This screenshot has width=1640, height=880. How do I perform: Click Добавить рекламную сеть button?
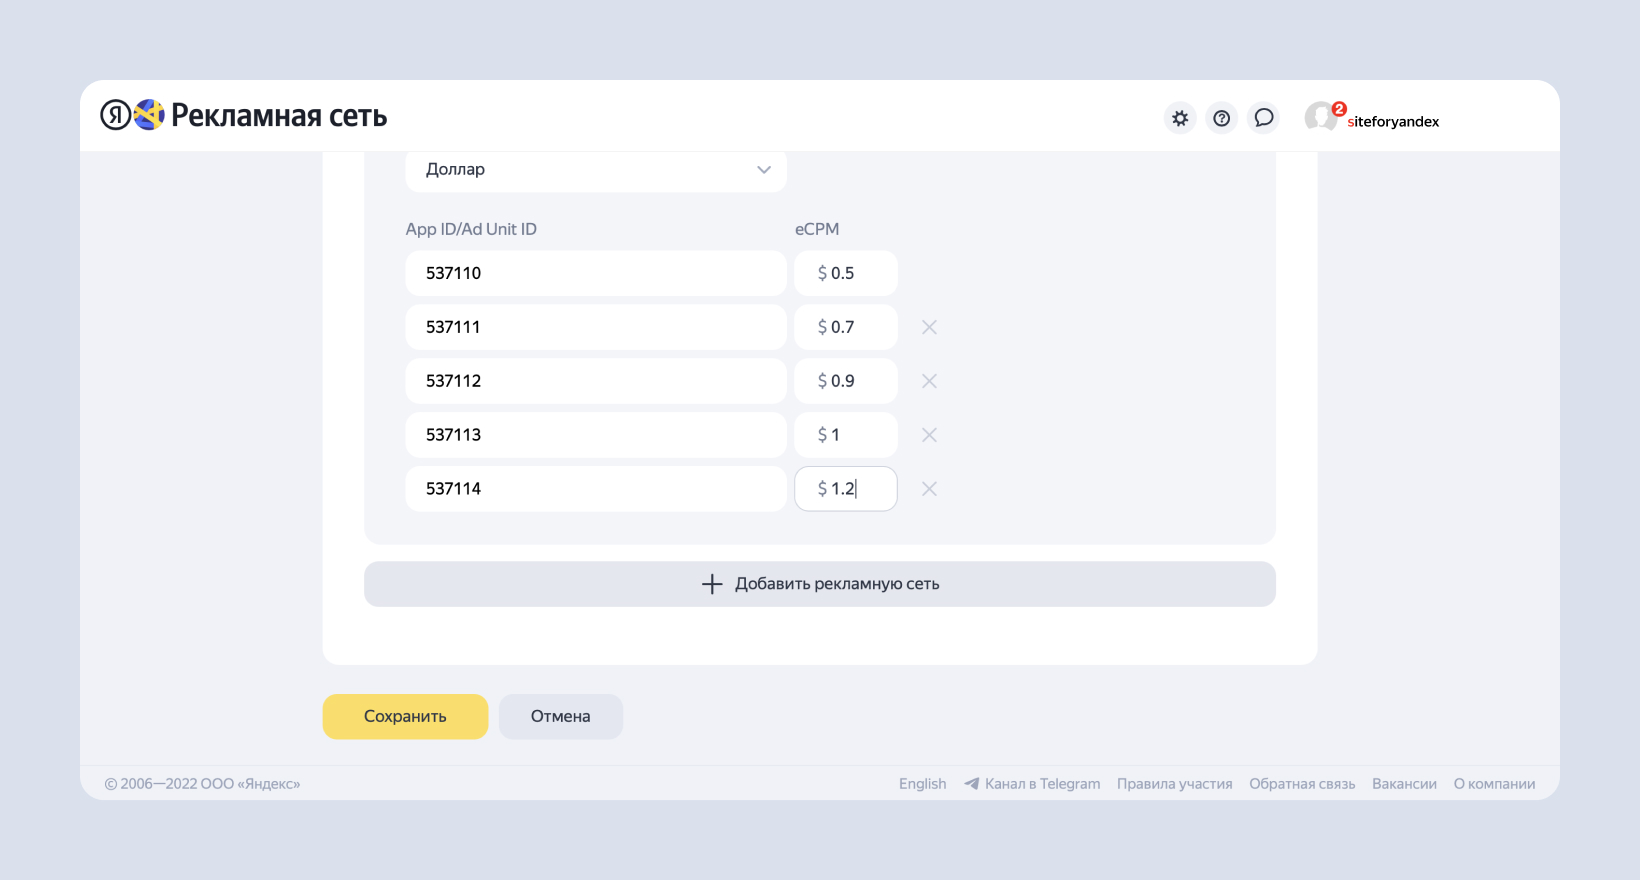819,584
